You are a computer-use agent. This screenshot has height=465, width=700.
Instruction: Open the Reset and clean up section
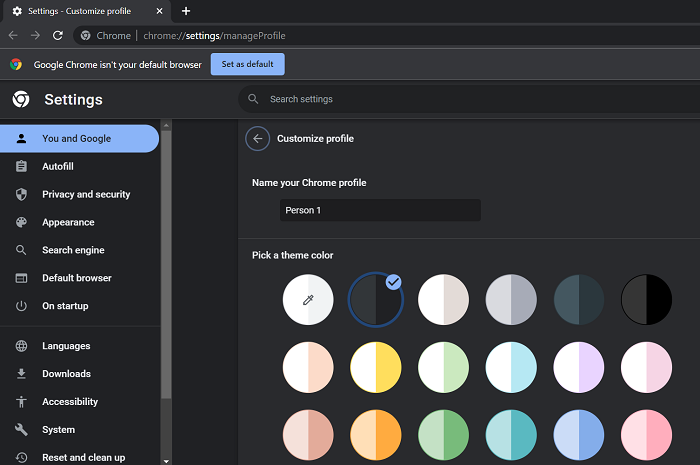pos(83,457)
